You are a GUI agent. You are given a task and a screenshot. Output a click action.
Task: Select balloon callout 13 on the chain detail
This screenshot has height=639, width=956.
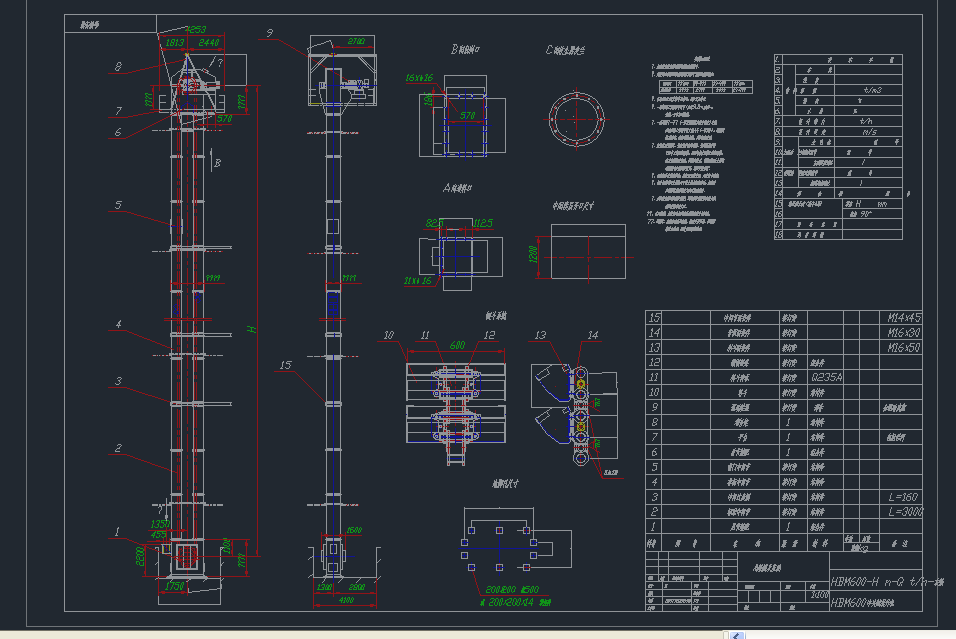[x=540, y=333]
